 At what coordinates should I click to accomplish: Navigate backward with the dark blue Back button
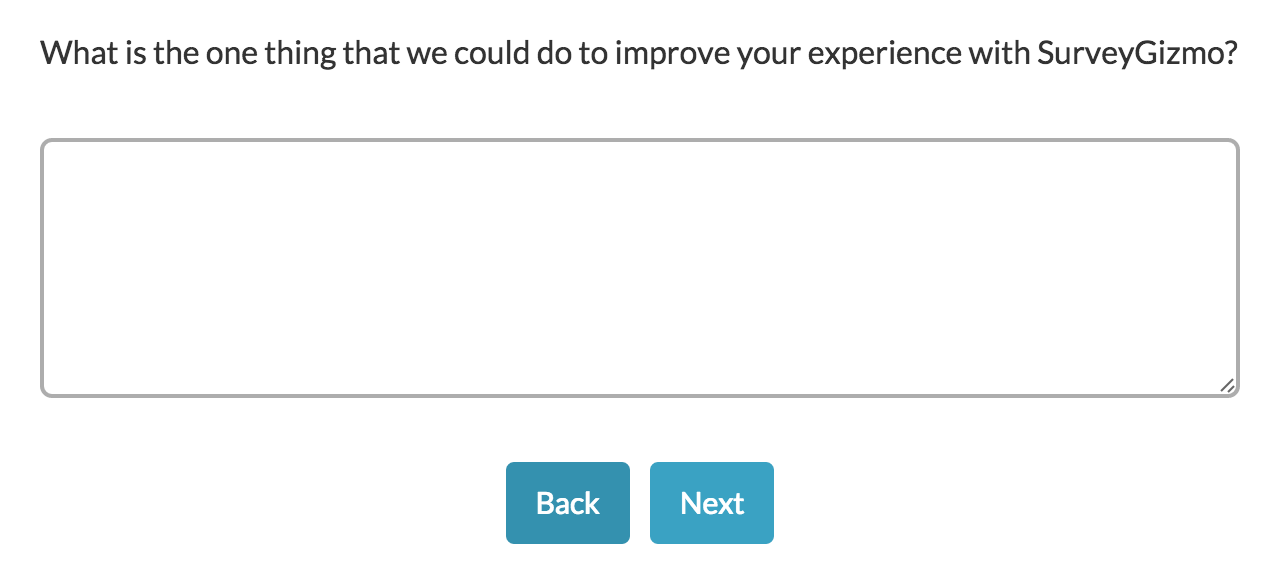(567, 503)
